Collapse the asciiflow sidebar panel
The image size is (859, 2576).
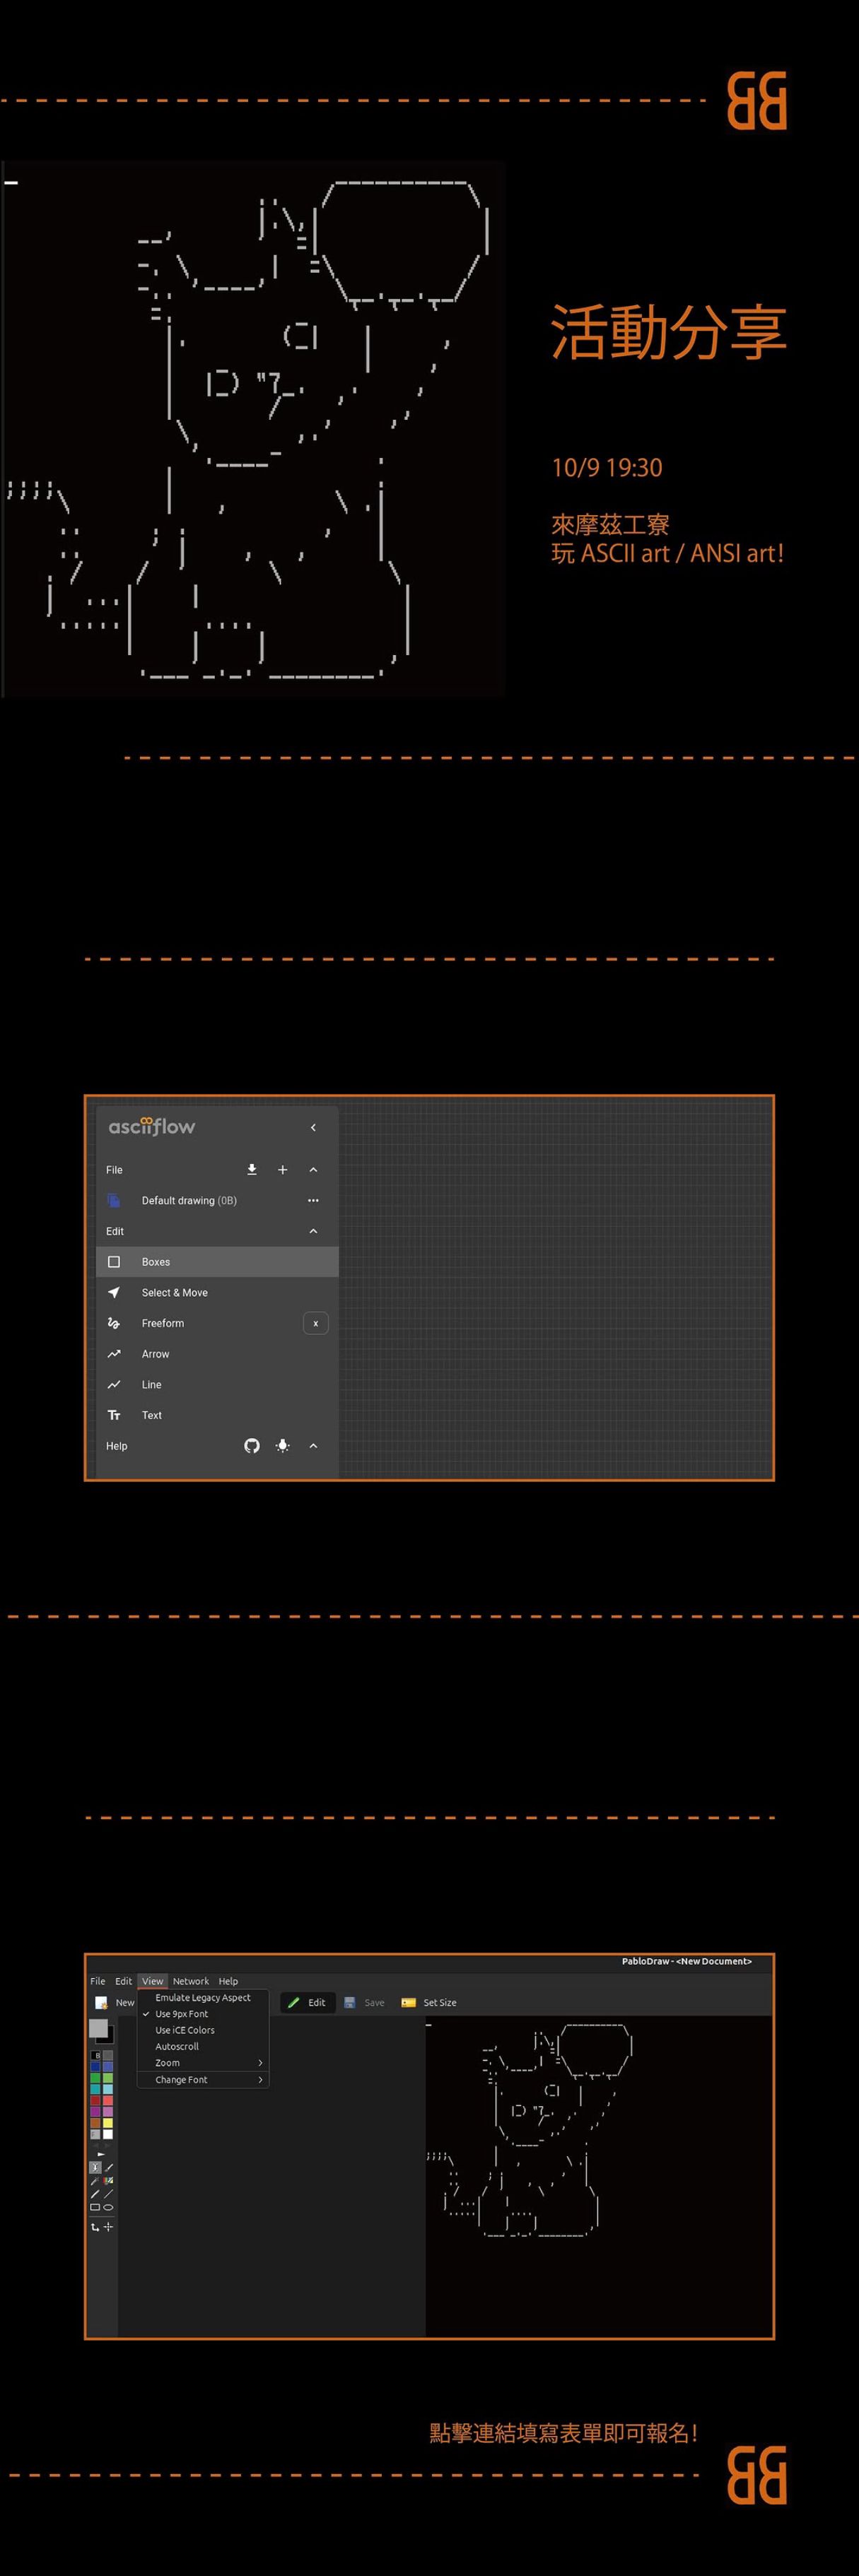pyautogui.click(x=313, y=1127)
